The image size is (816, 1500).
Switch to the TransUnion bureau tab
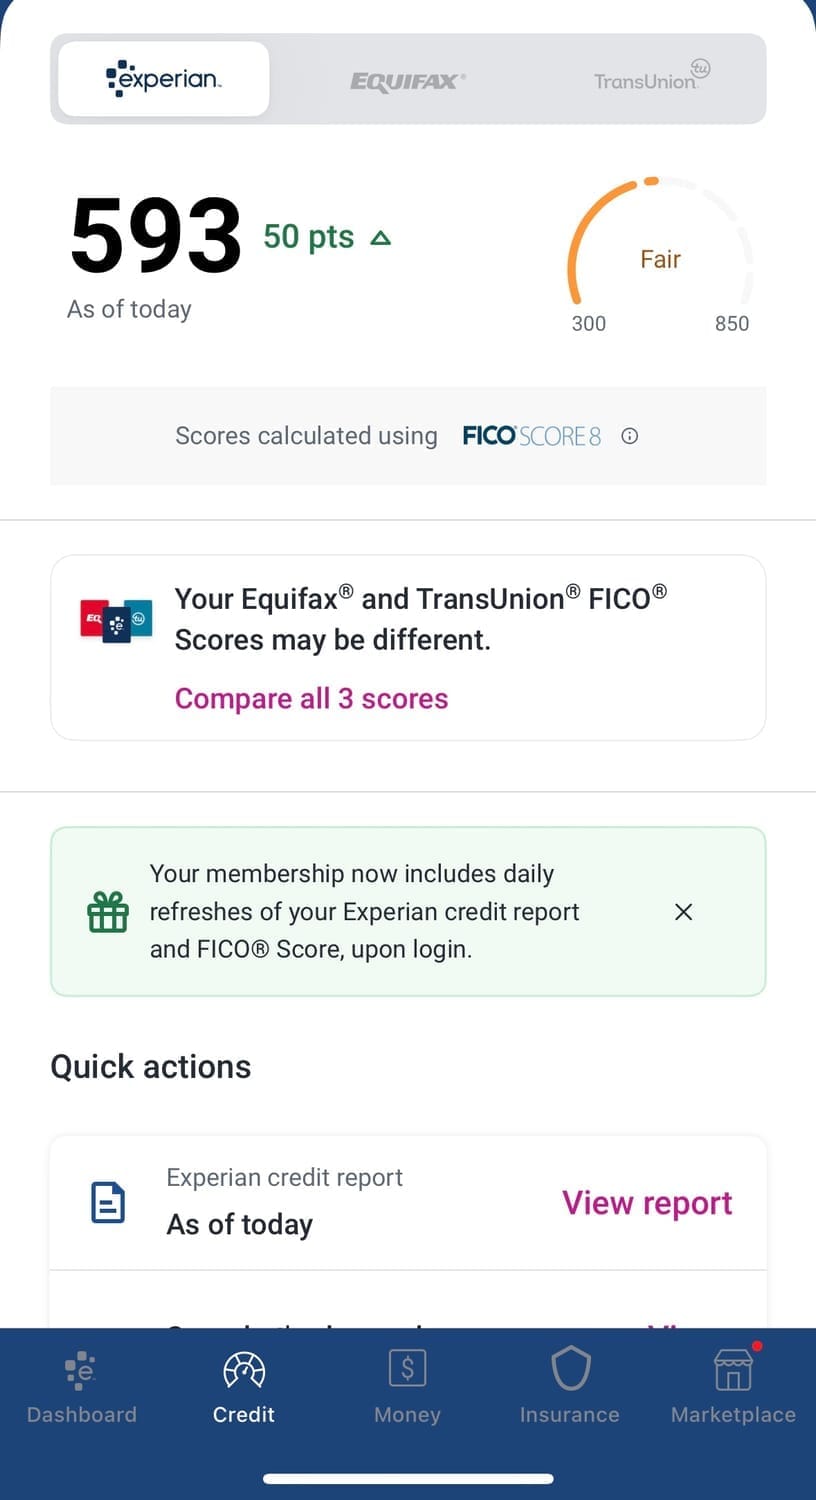pyautogui.click(x=651, y=79)
